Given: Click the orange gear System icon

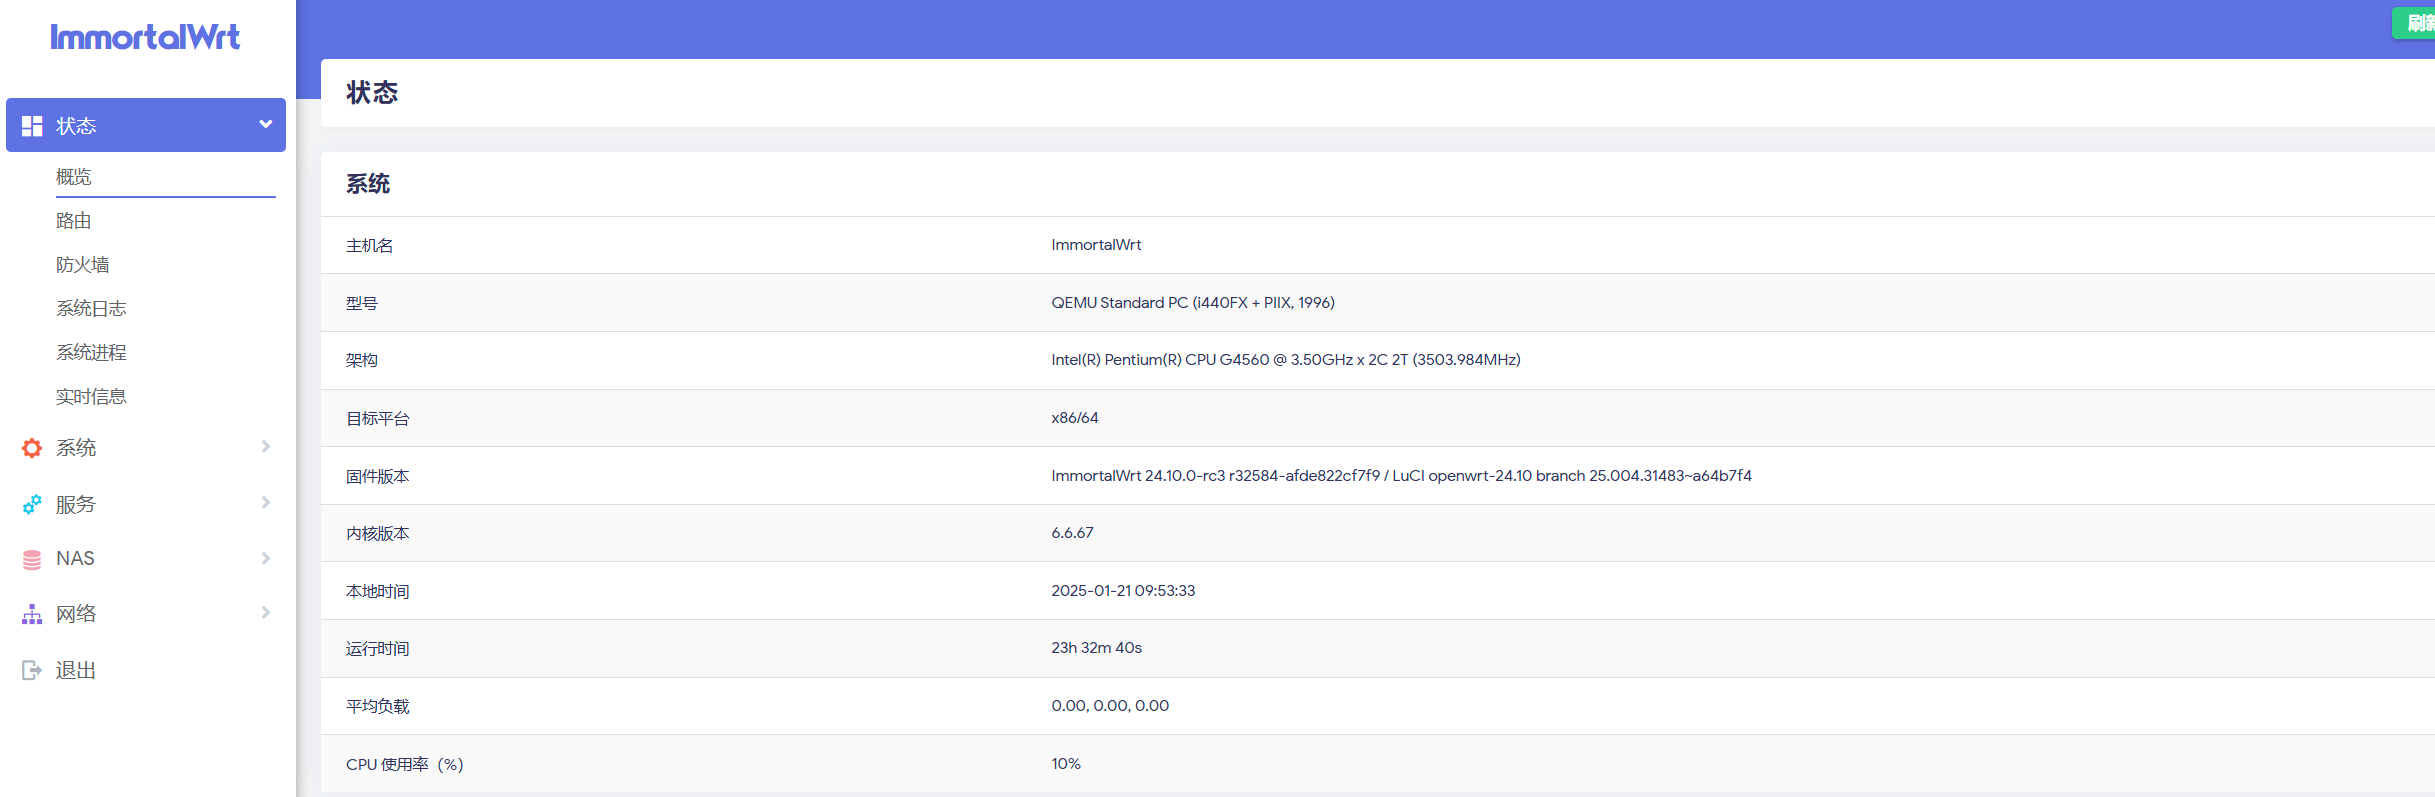Looking at the screenshot, I should tap(32, 448).
